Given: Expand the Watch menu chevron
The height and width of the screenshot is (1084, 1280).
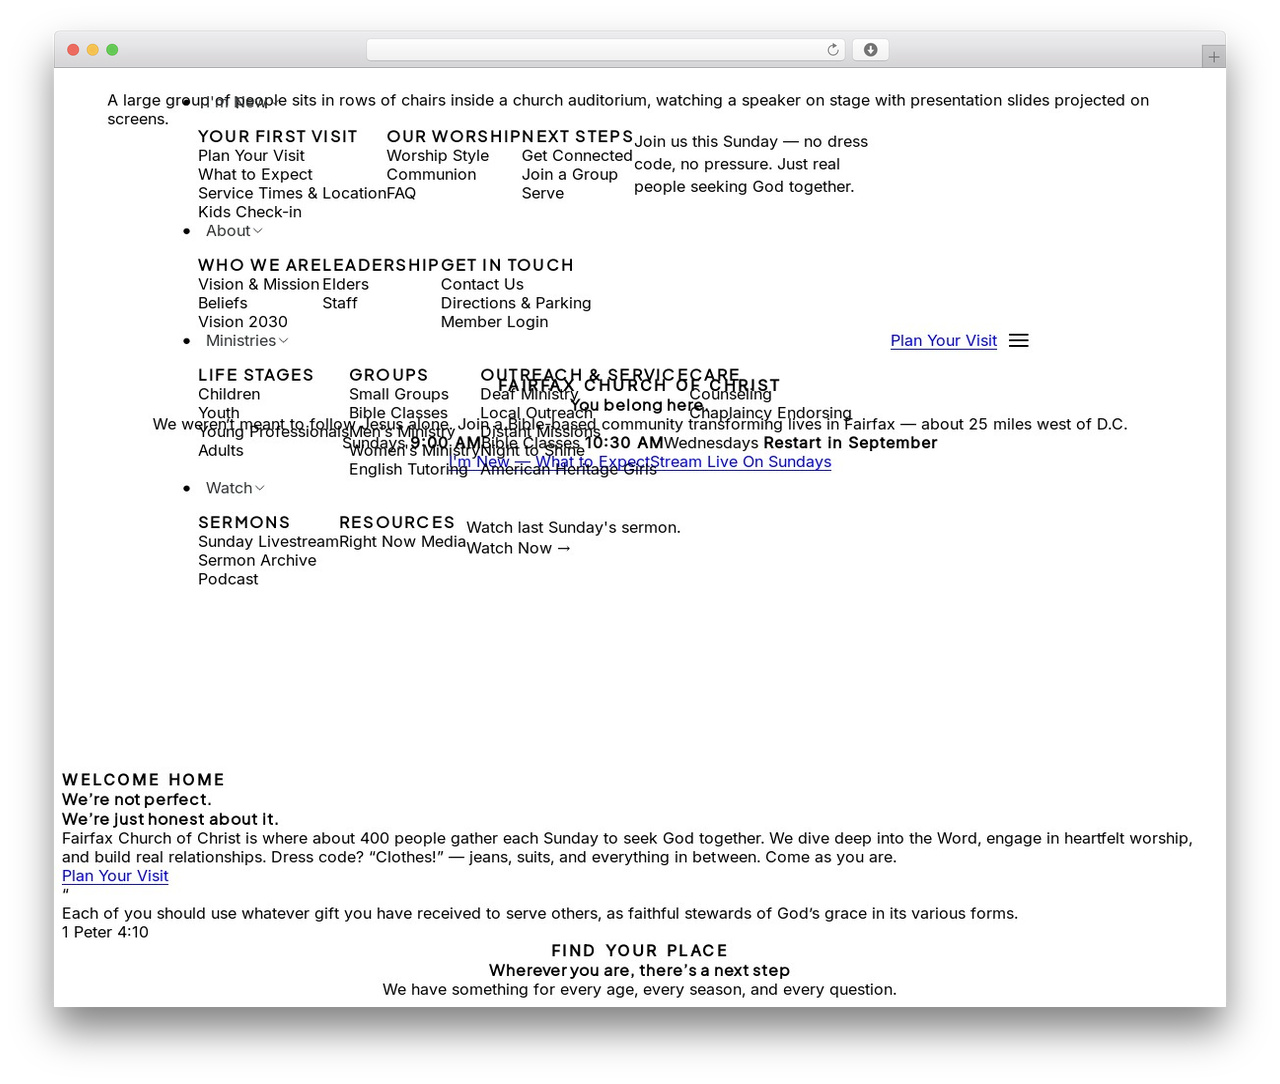Looking at the screenshot, I should [x=260, y=488].
